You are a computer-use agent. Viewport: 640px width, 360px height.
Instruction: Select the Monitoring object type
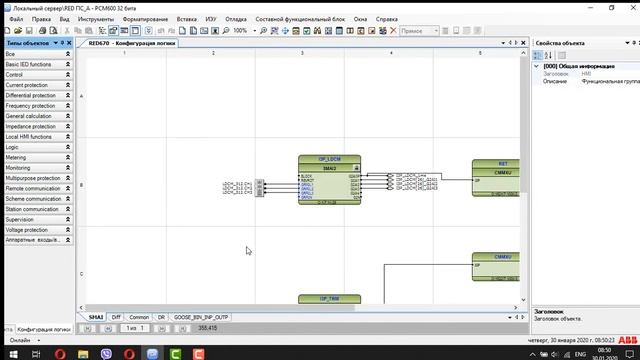pyautogui.click(x=38, y=168)
